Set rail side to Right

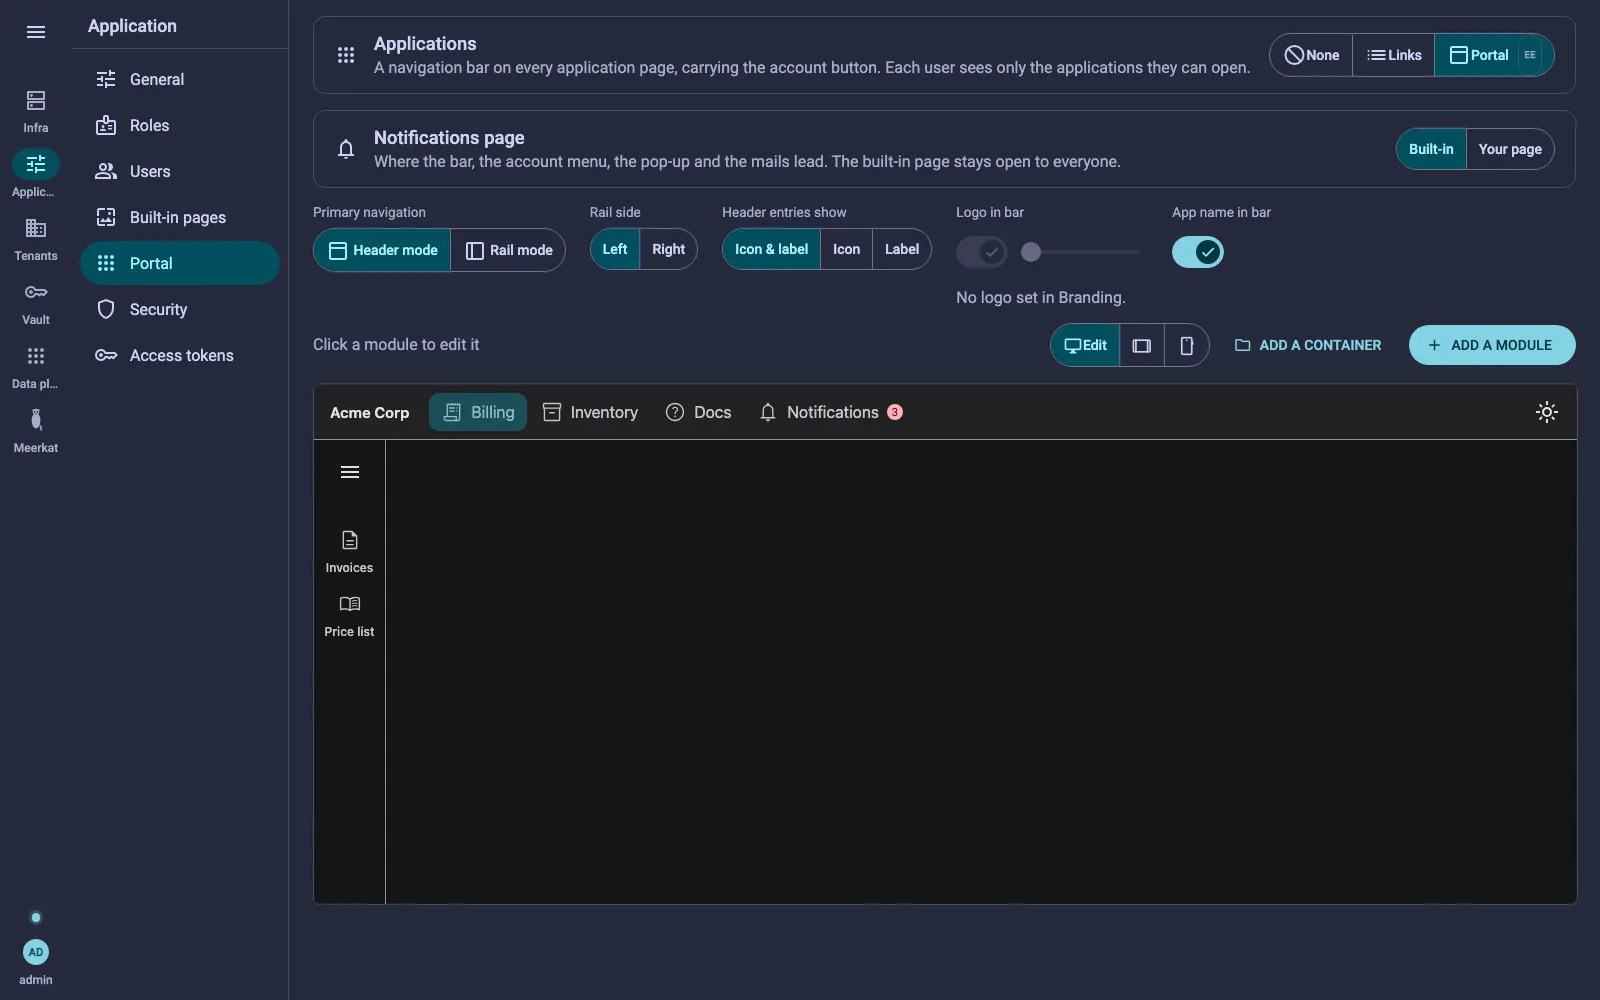pyautogui.click(x=668, y=250)
